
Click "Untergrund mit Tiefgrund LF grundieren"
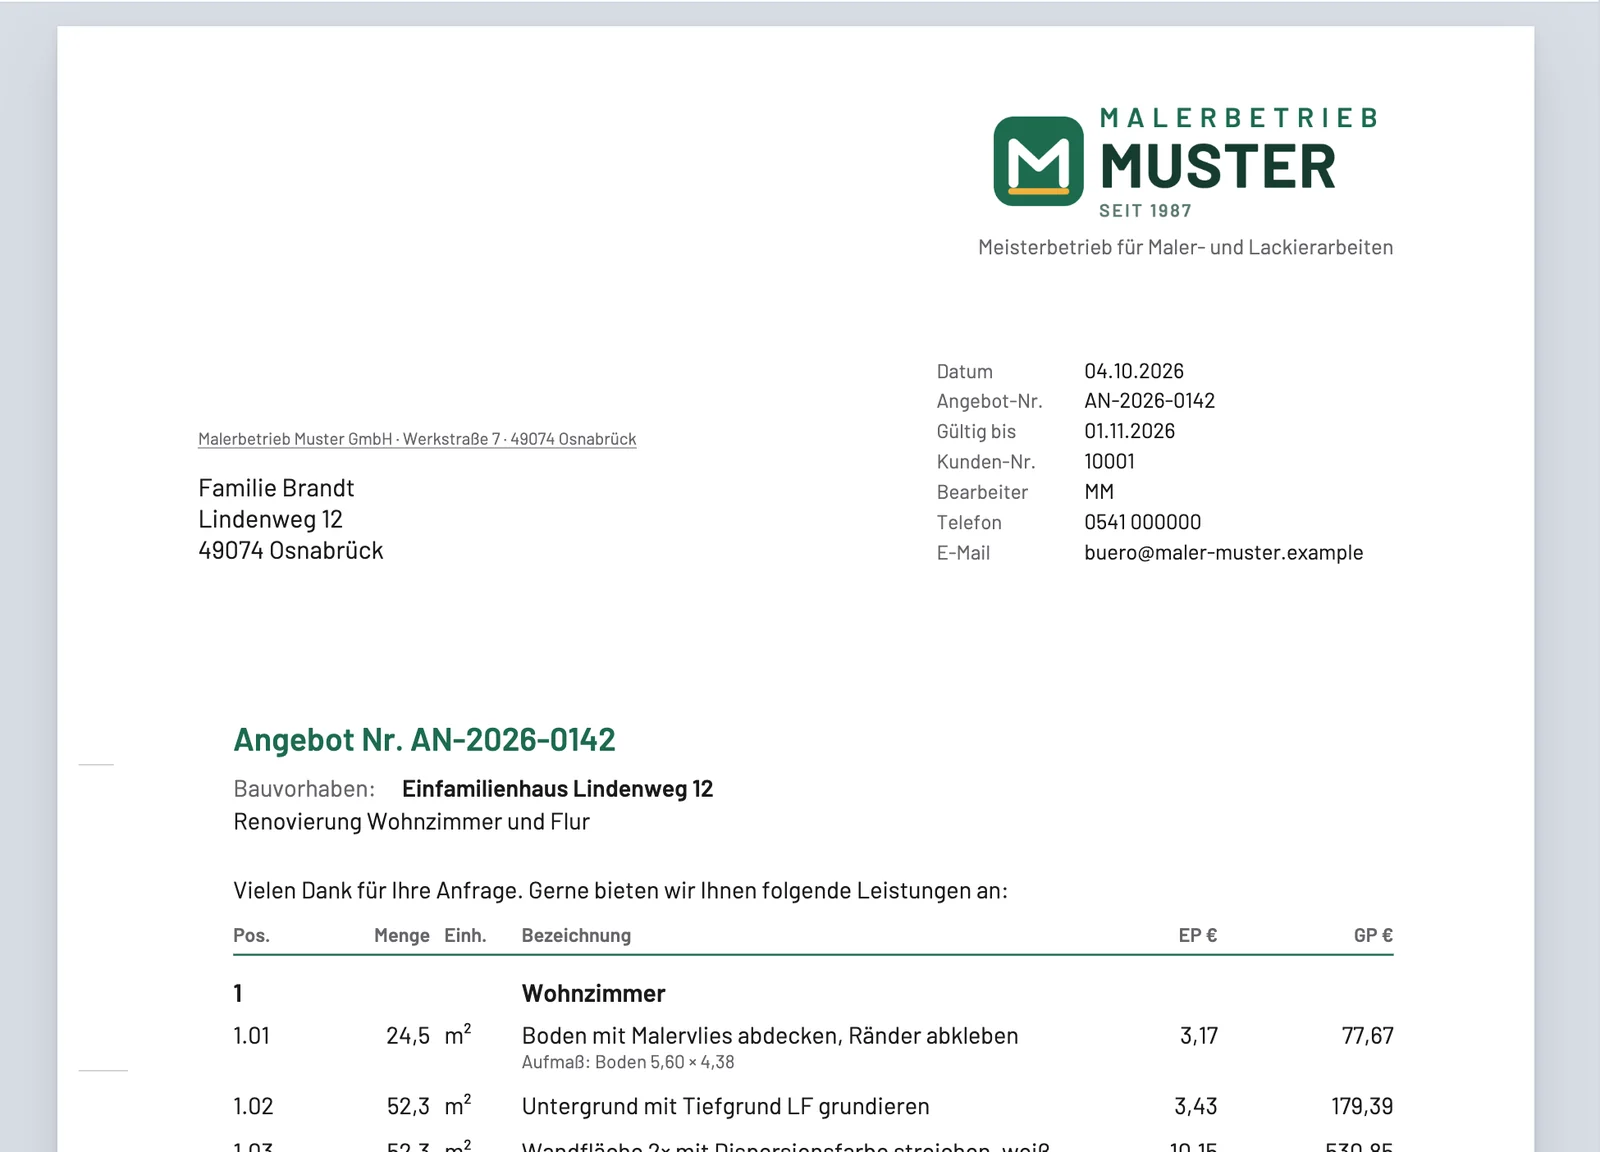coord(726,1106)
